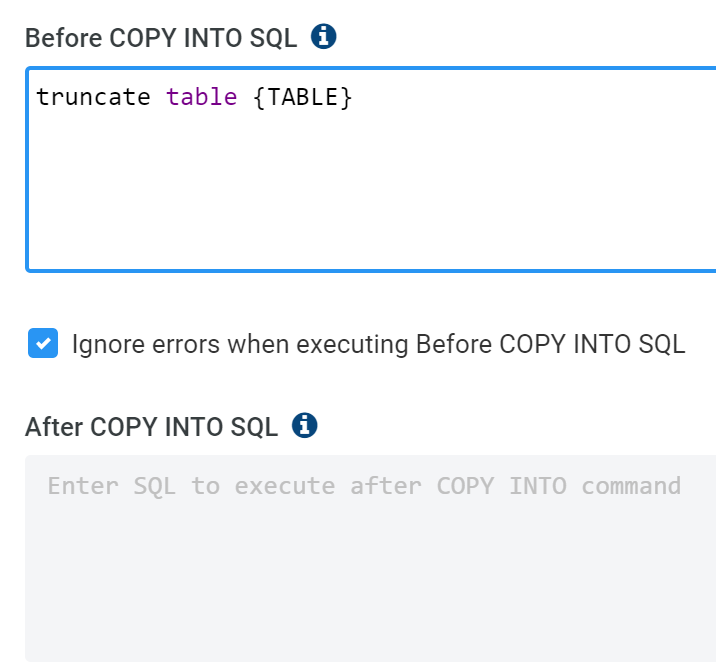Place cursor before the 't' of 'truncate'
This screenshot has height=669, width=716.
pos(38,97)
